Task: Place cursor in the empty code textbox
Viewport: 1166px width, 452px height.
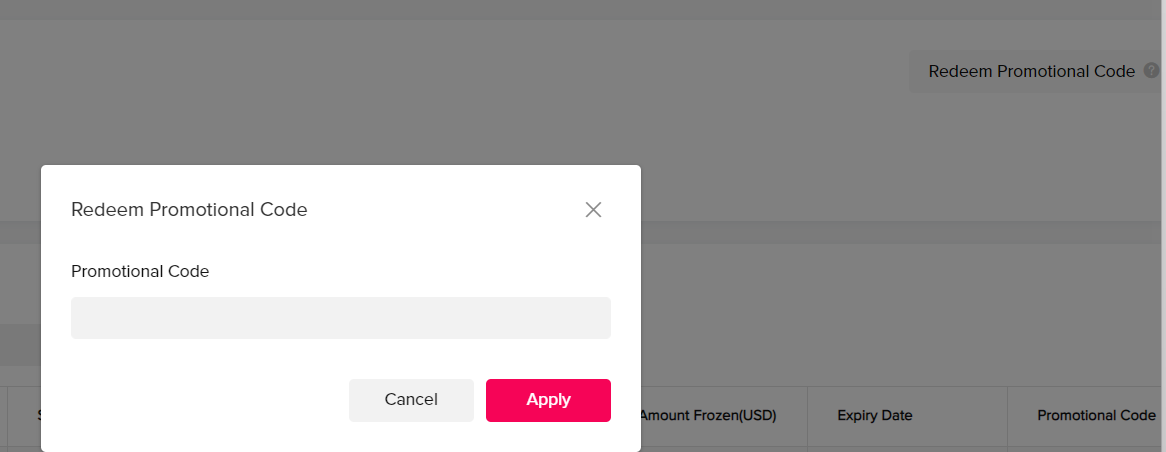Action: (x=340, y=318)
